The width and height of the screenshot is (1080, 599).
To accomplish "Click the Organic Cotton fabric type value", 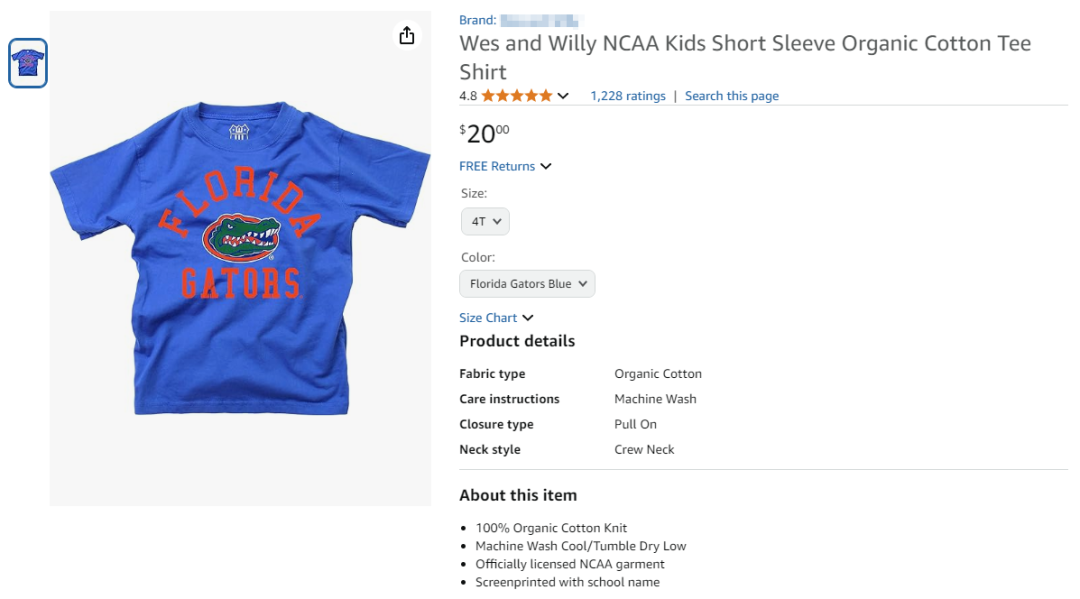I will point(658,374).
